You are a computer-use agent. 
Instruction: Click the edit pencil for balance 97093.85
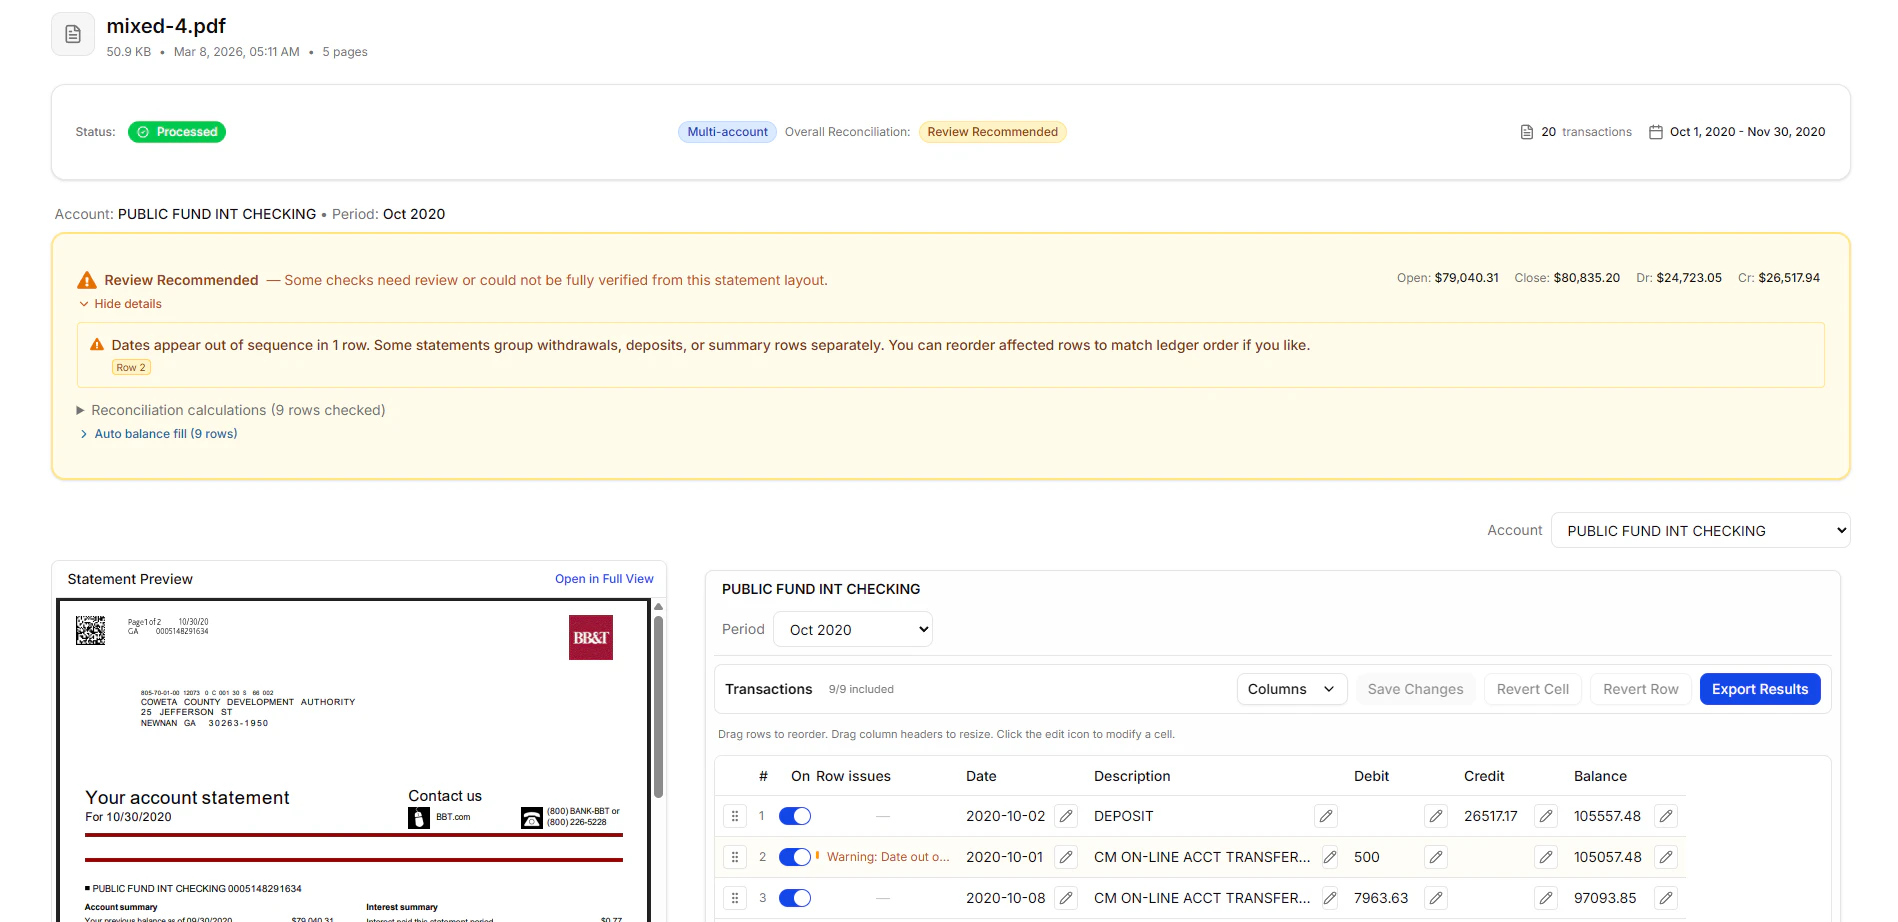[1666, 898]
